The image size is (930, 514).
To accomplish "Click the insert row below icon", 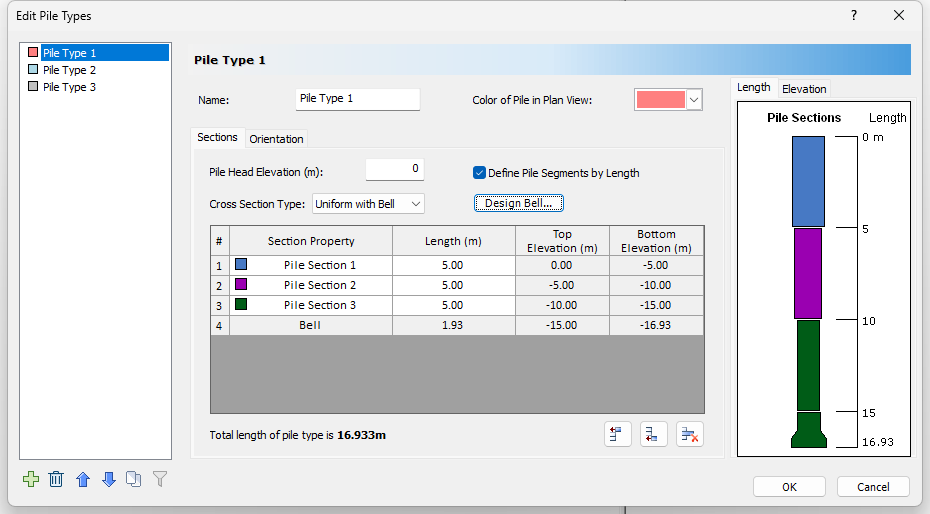I will pyautogui.click(x=654, y=434).
